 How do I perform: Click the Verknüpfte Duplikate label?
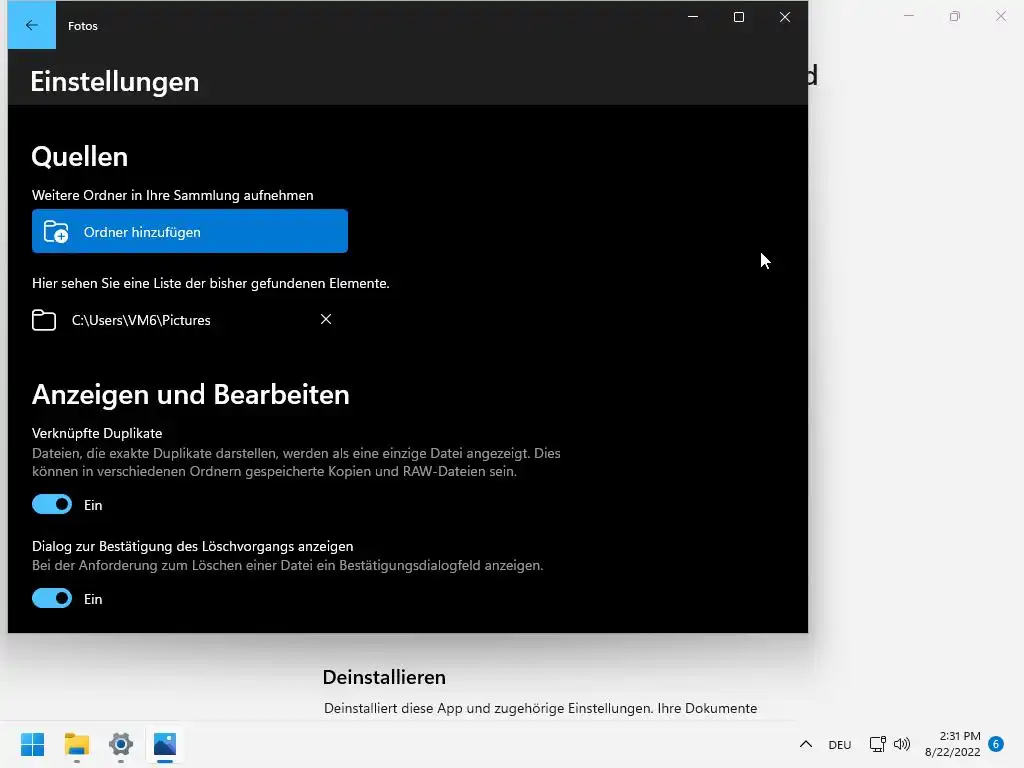pos(97,433)
